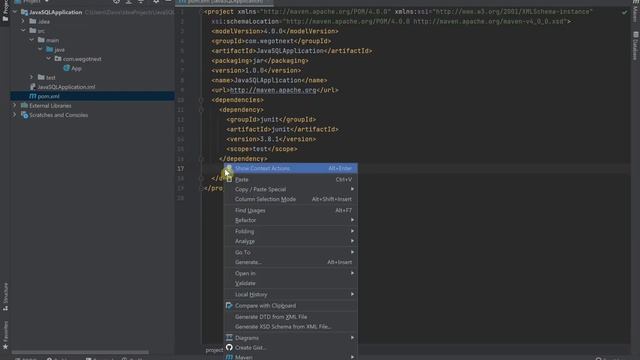Click the Scratches and Consoles icon
Viewport: 640px width, 360px height.
coord(24,115)
